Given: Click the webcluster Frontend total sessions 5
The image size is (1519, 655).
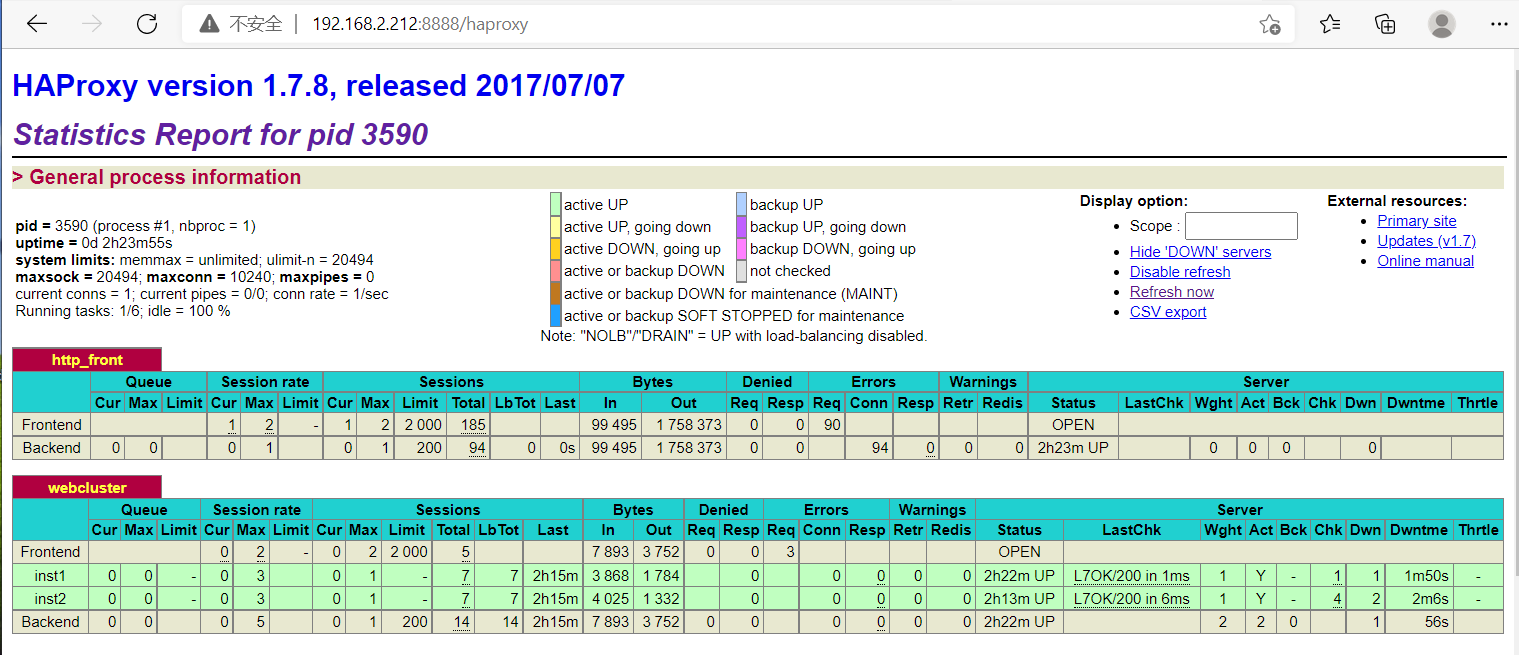Looking at the screenshot, I should pos(466,551).
